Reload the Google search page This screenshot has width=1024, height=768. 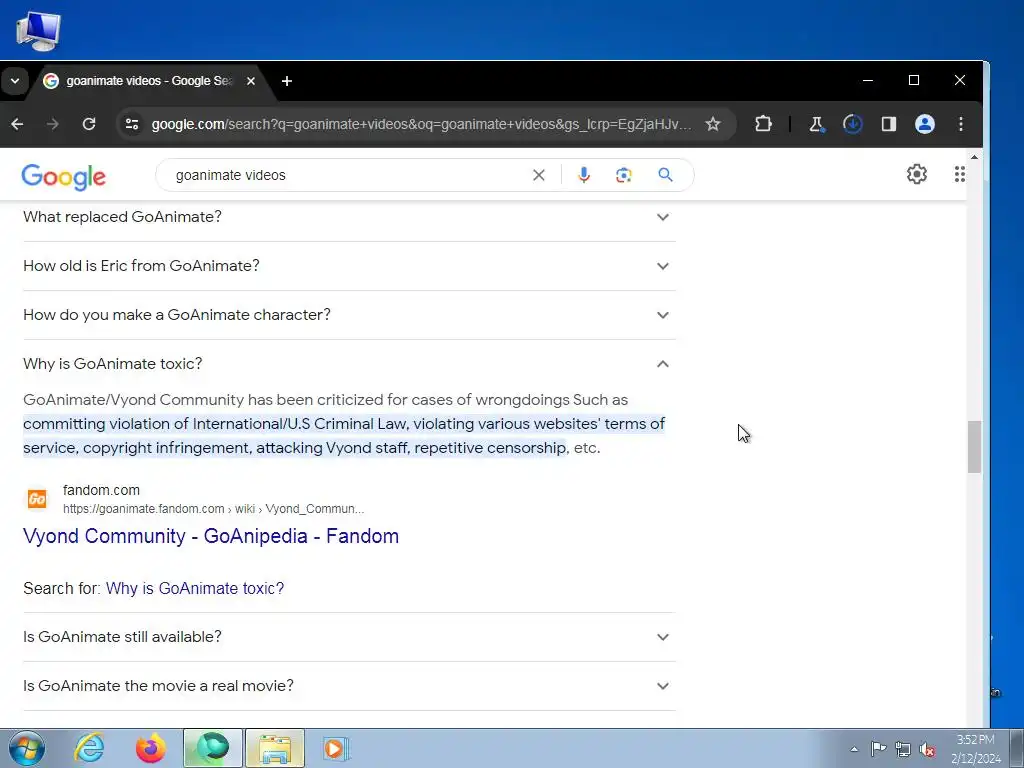coord(89,124)
